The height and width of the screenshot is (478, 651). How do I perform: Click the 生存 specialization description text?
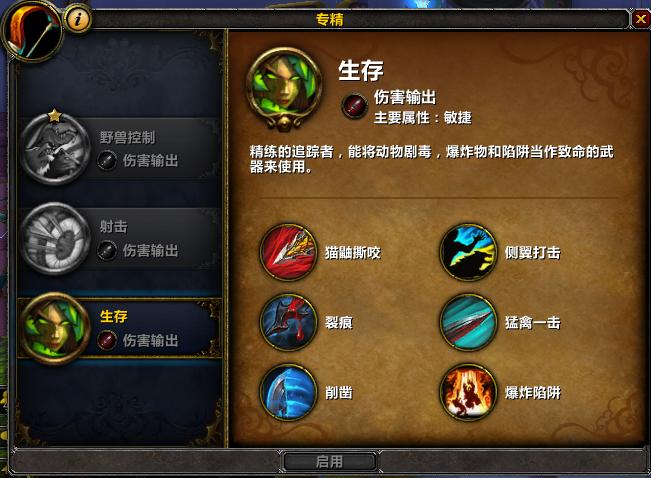[431, 159]
